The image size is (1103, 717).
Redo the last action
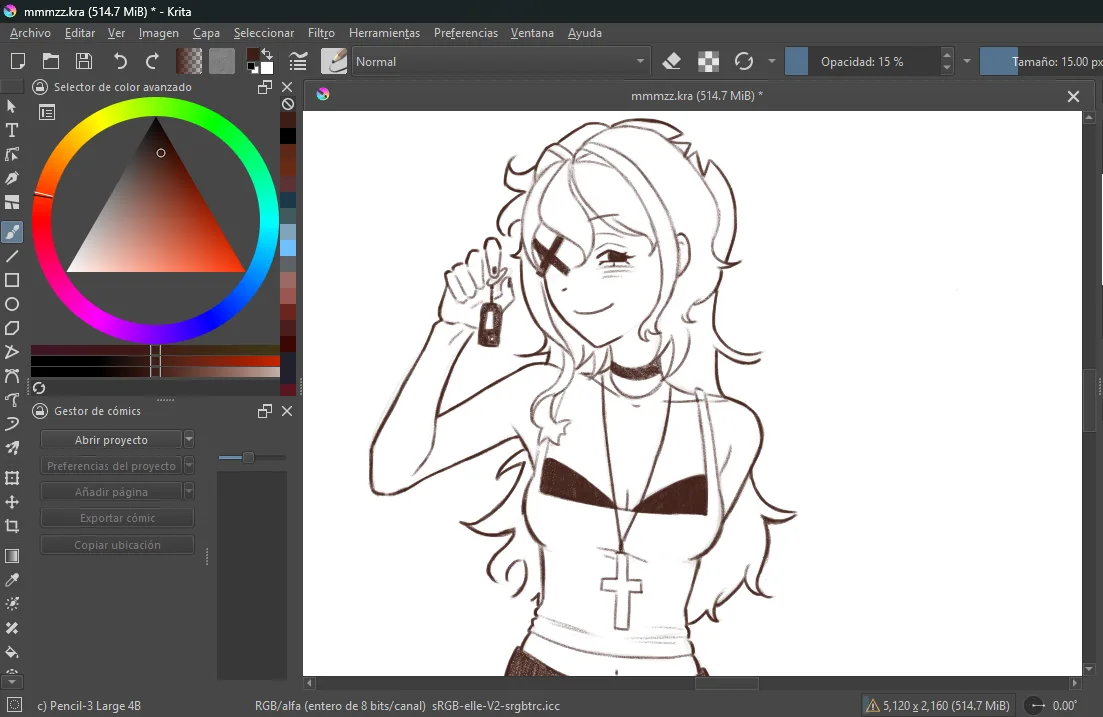pos(153,61)
